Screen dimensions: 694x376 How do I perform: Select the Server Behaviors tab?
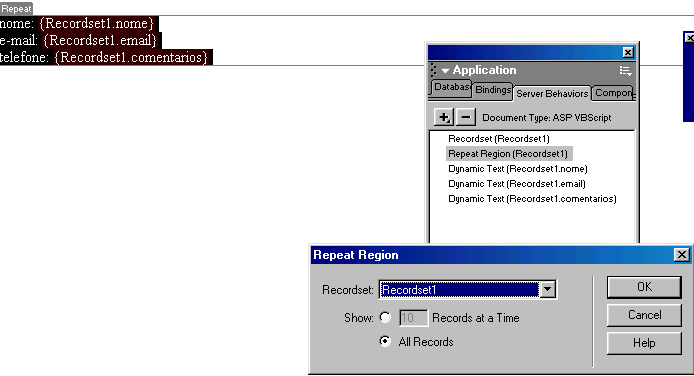(x=552, y=94)
